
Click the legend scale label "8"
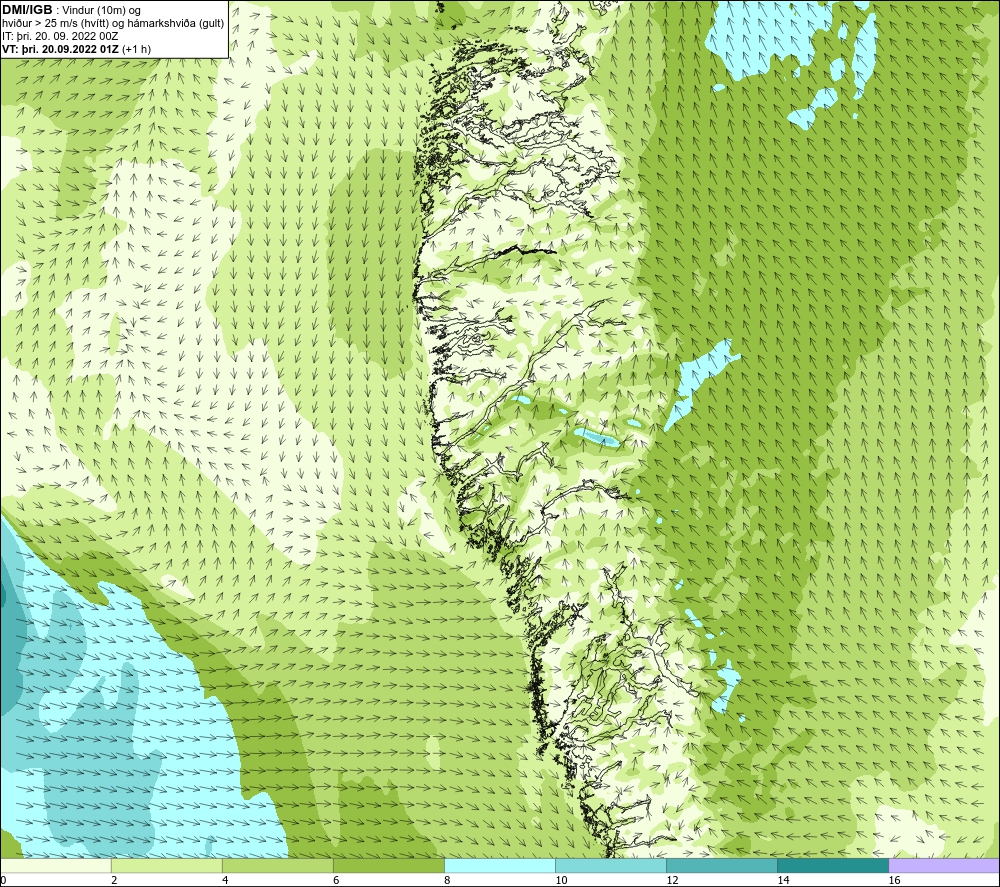tap(447, 880)
